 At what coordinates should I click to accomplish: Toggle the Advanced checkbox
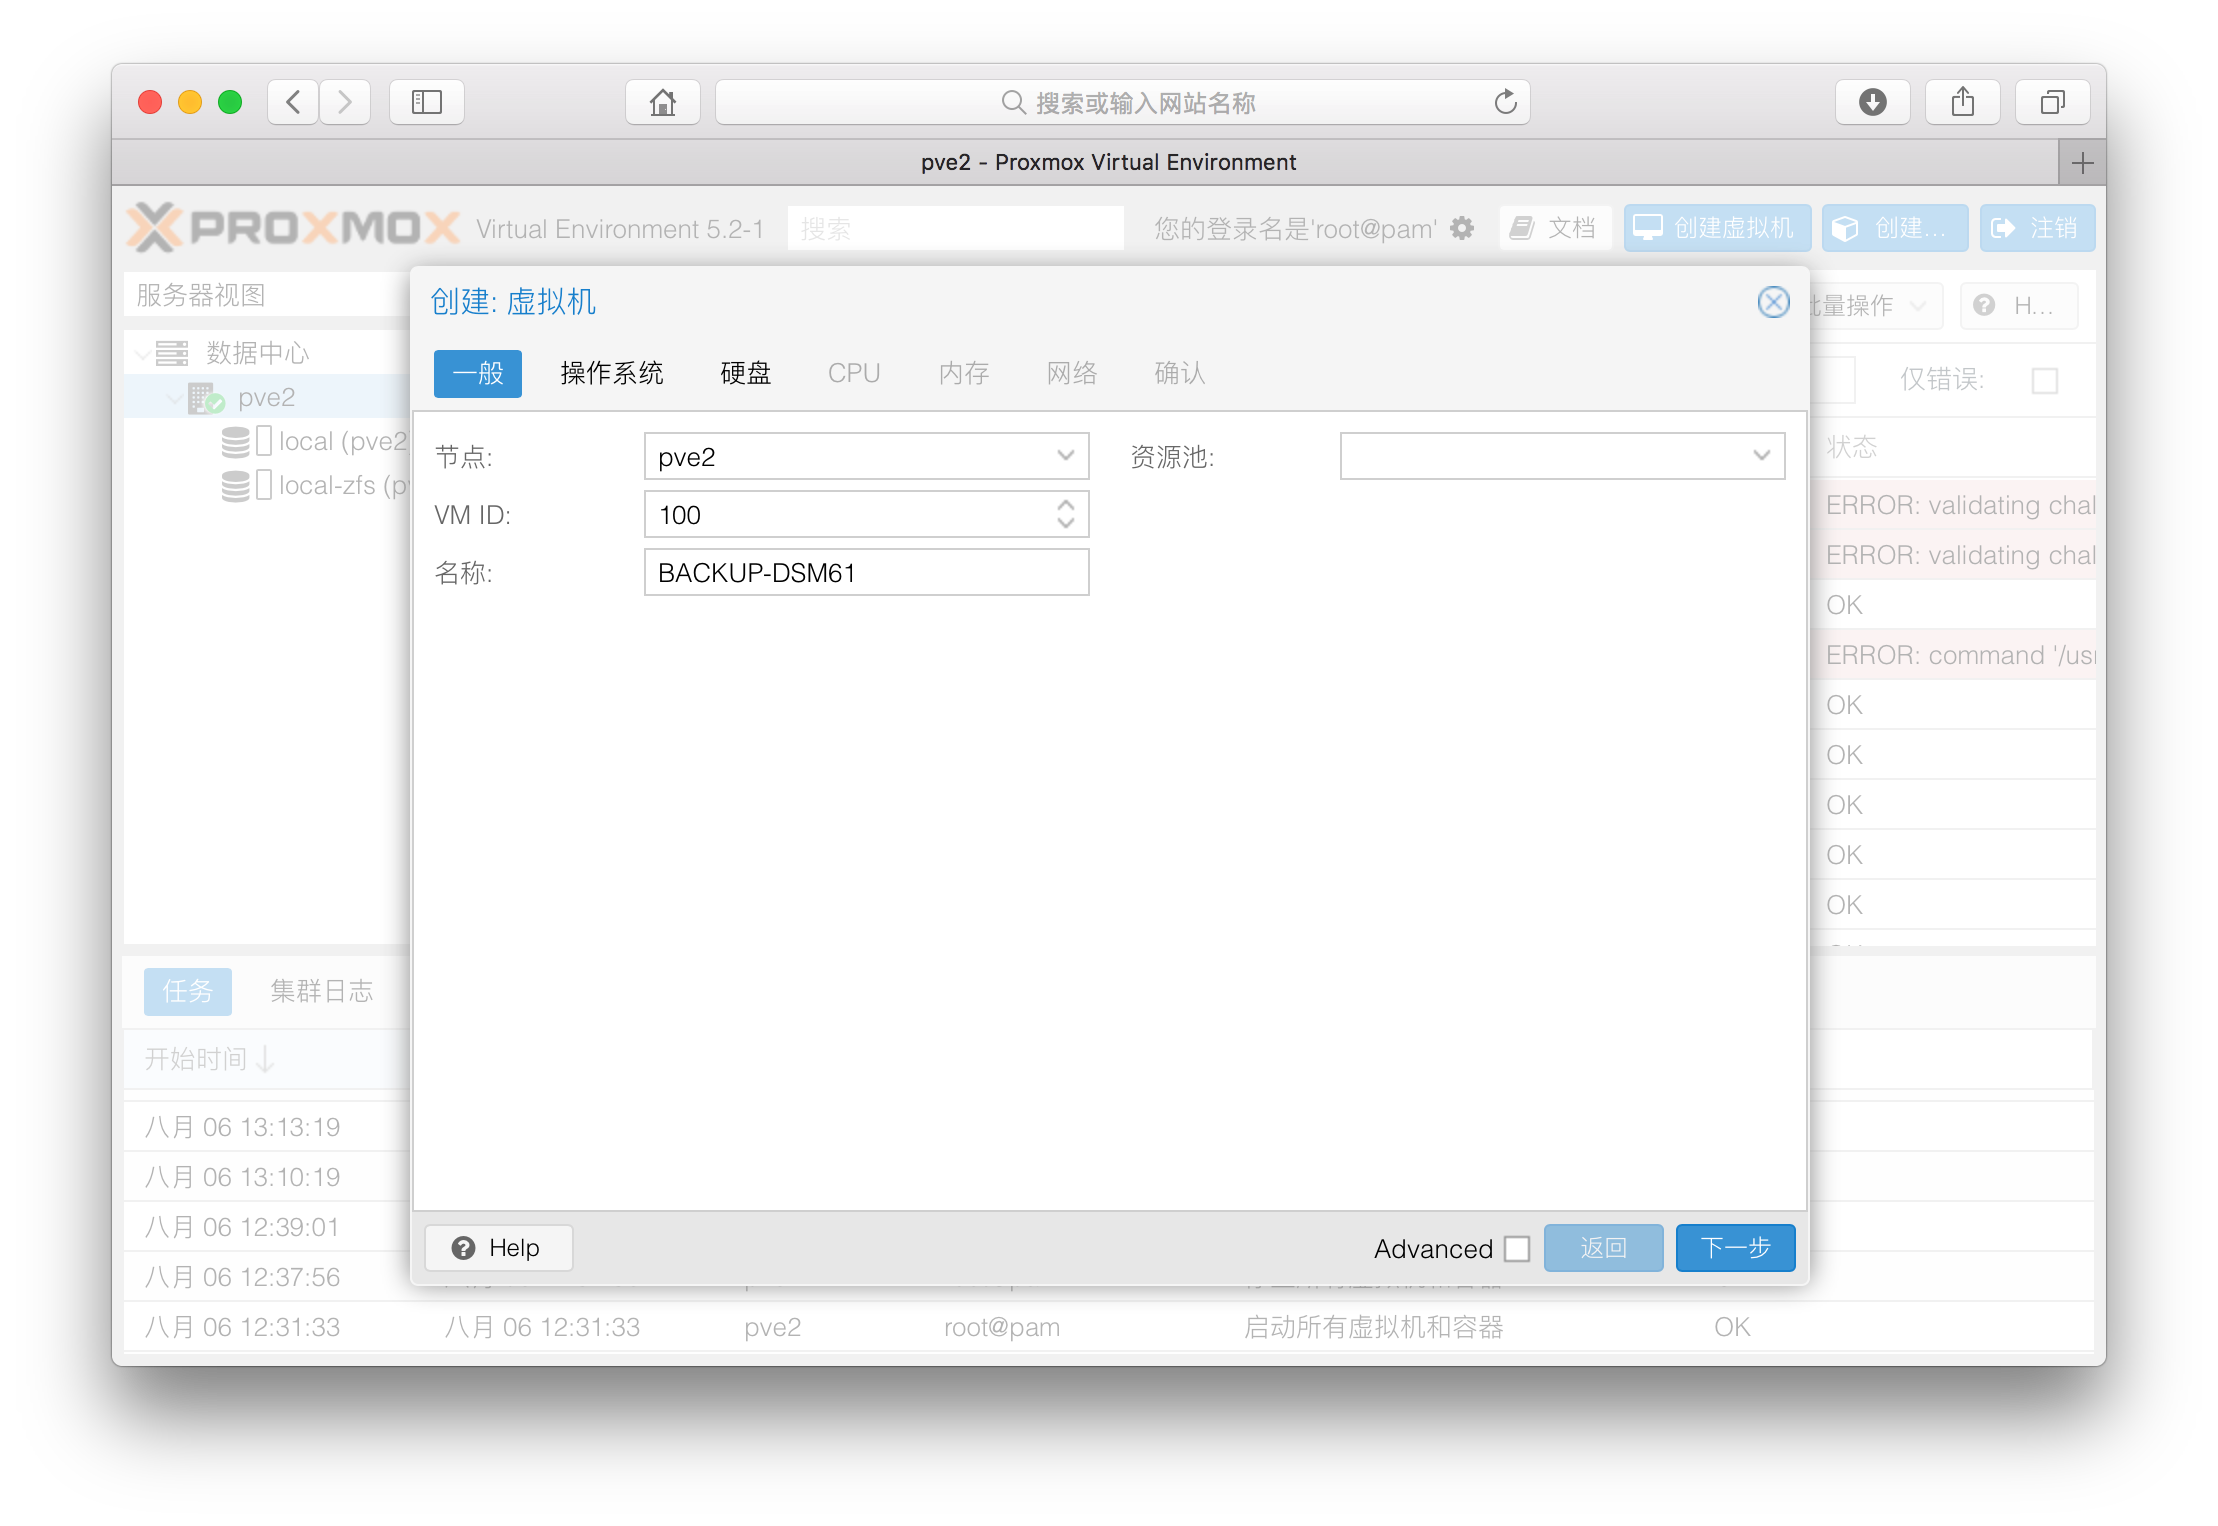1517,1249
